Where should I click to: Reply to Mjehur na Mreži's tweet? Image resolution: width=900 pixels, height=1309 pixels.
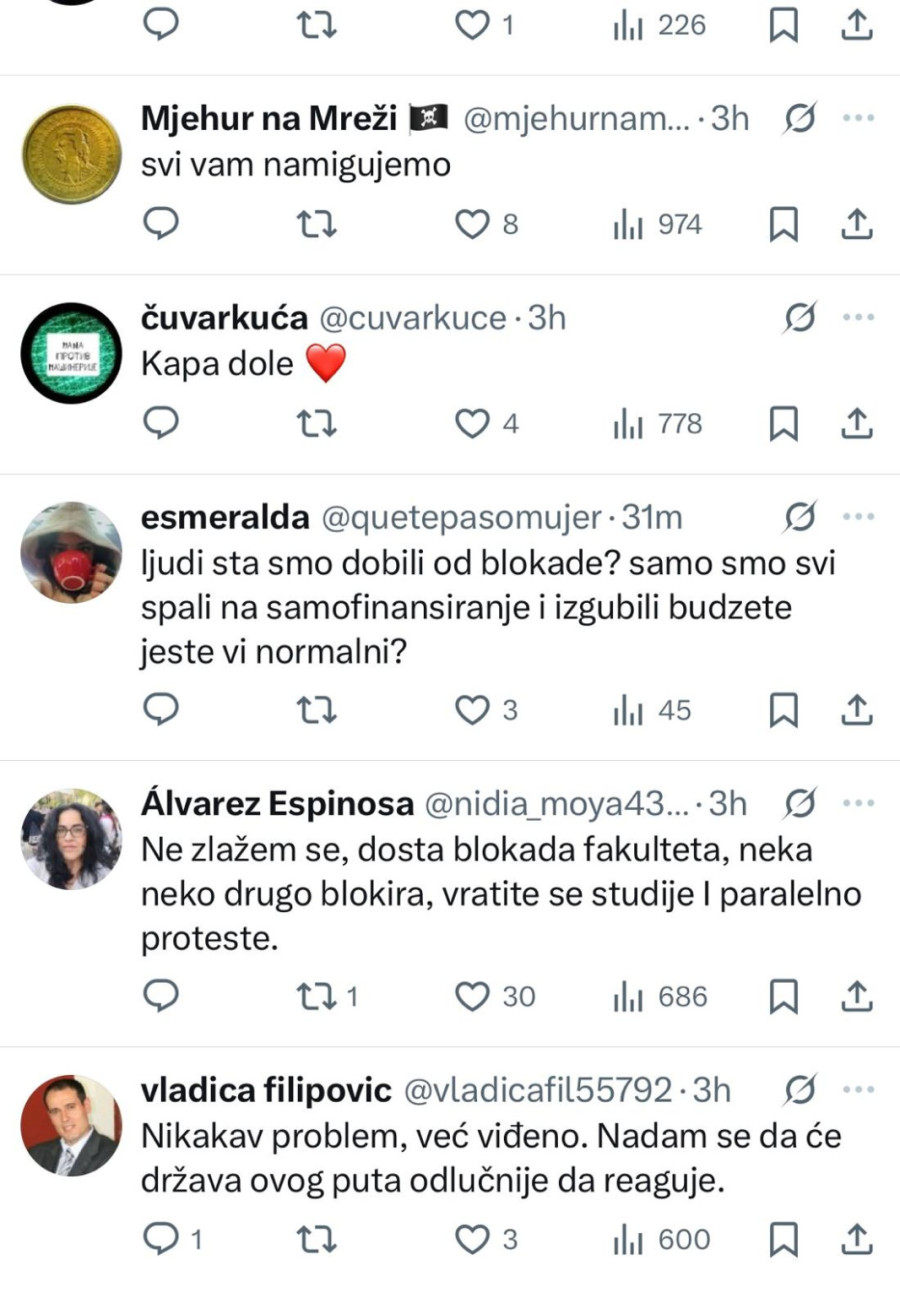tap(161, 225)
